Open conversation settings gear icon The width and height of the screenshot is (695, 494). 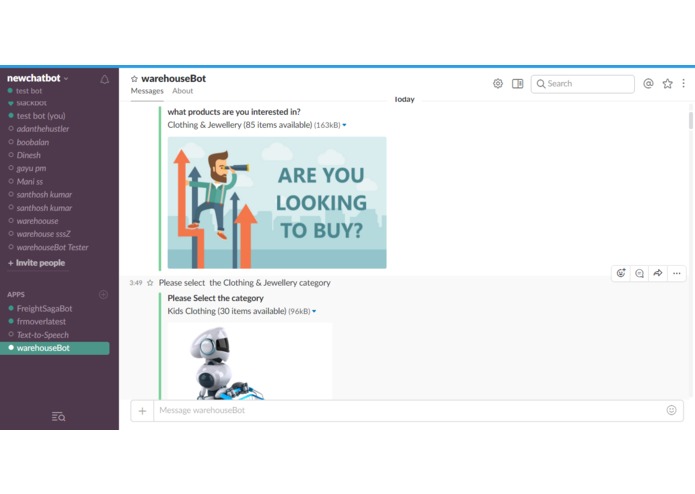498,83
